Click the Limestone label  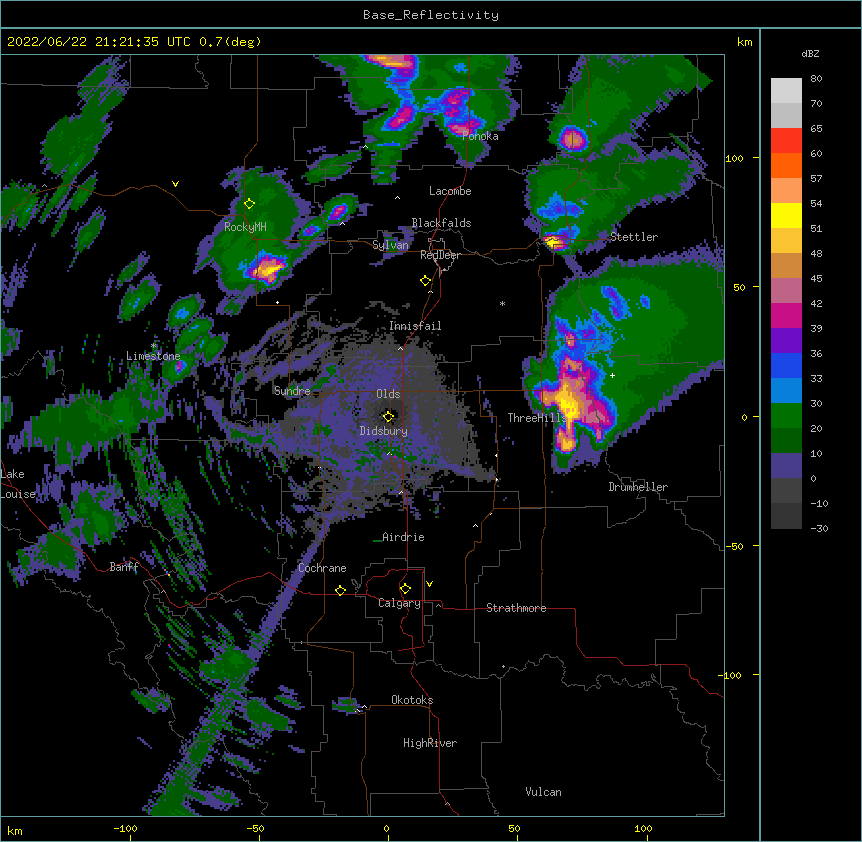153,356
